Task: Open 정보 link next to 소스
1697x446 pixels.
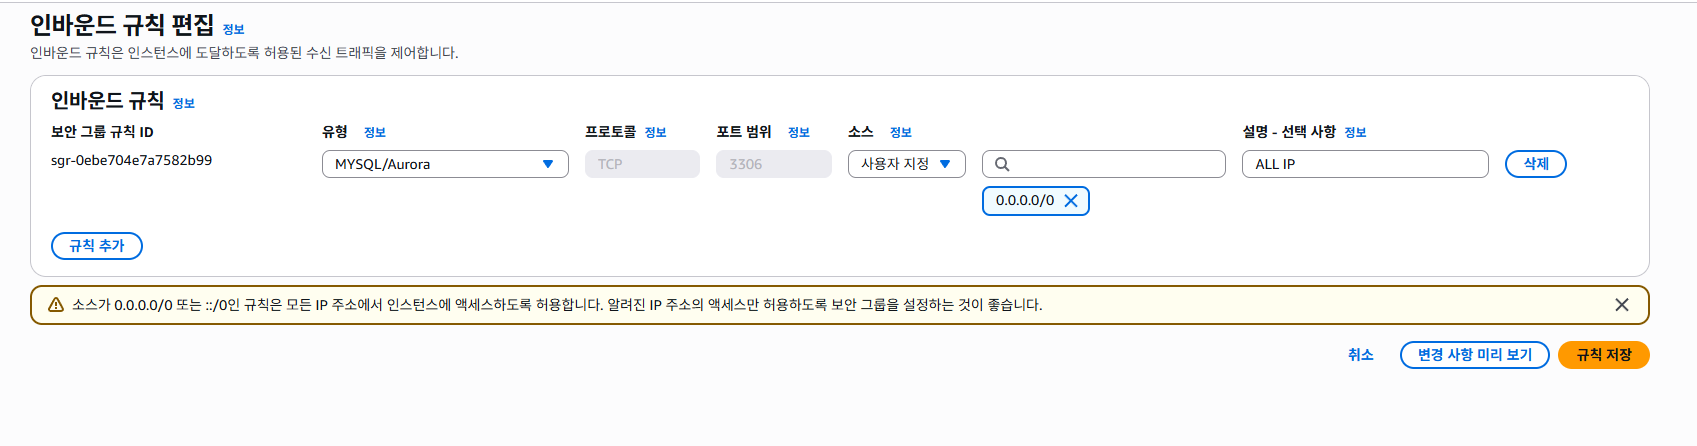Action: (901, 132)
